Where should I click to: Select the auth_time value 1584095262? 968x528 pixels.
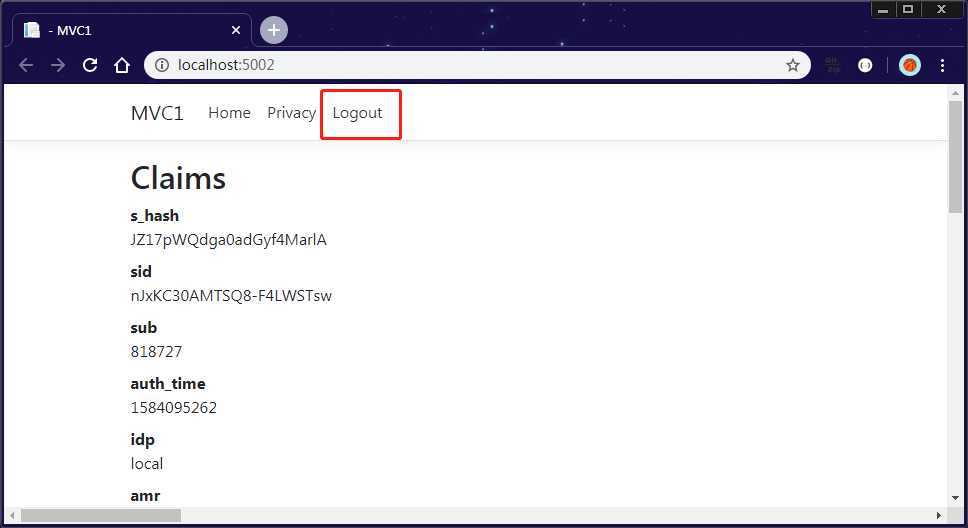click(x=173, y=408)
